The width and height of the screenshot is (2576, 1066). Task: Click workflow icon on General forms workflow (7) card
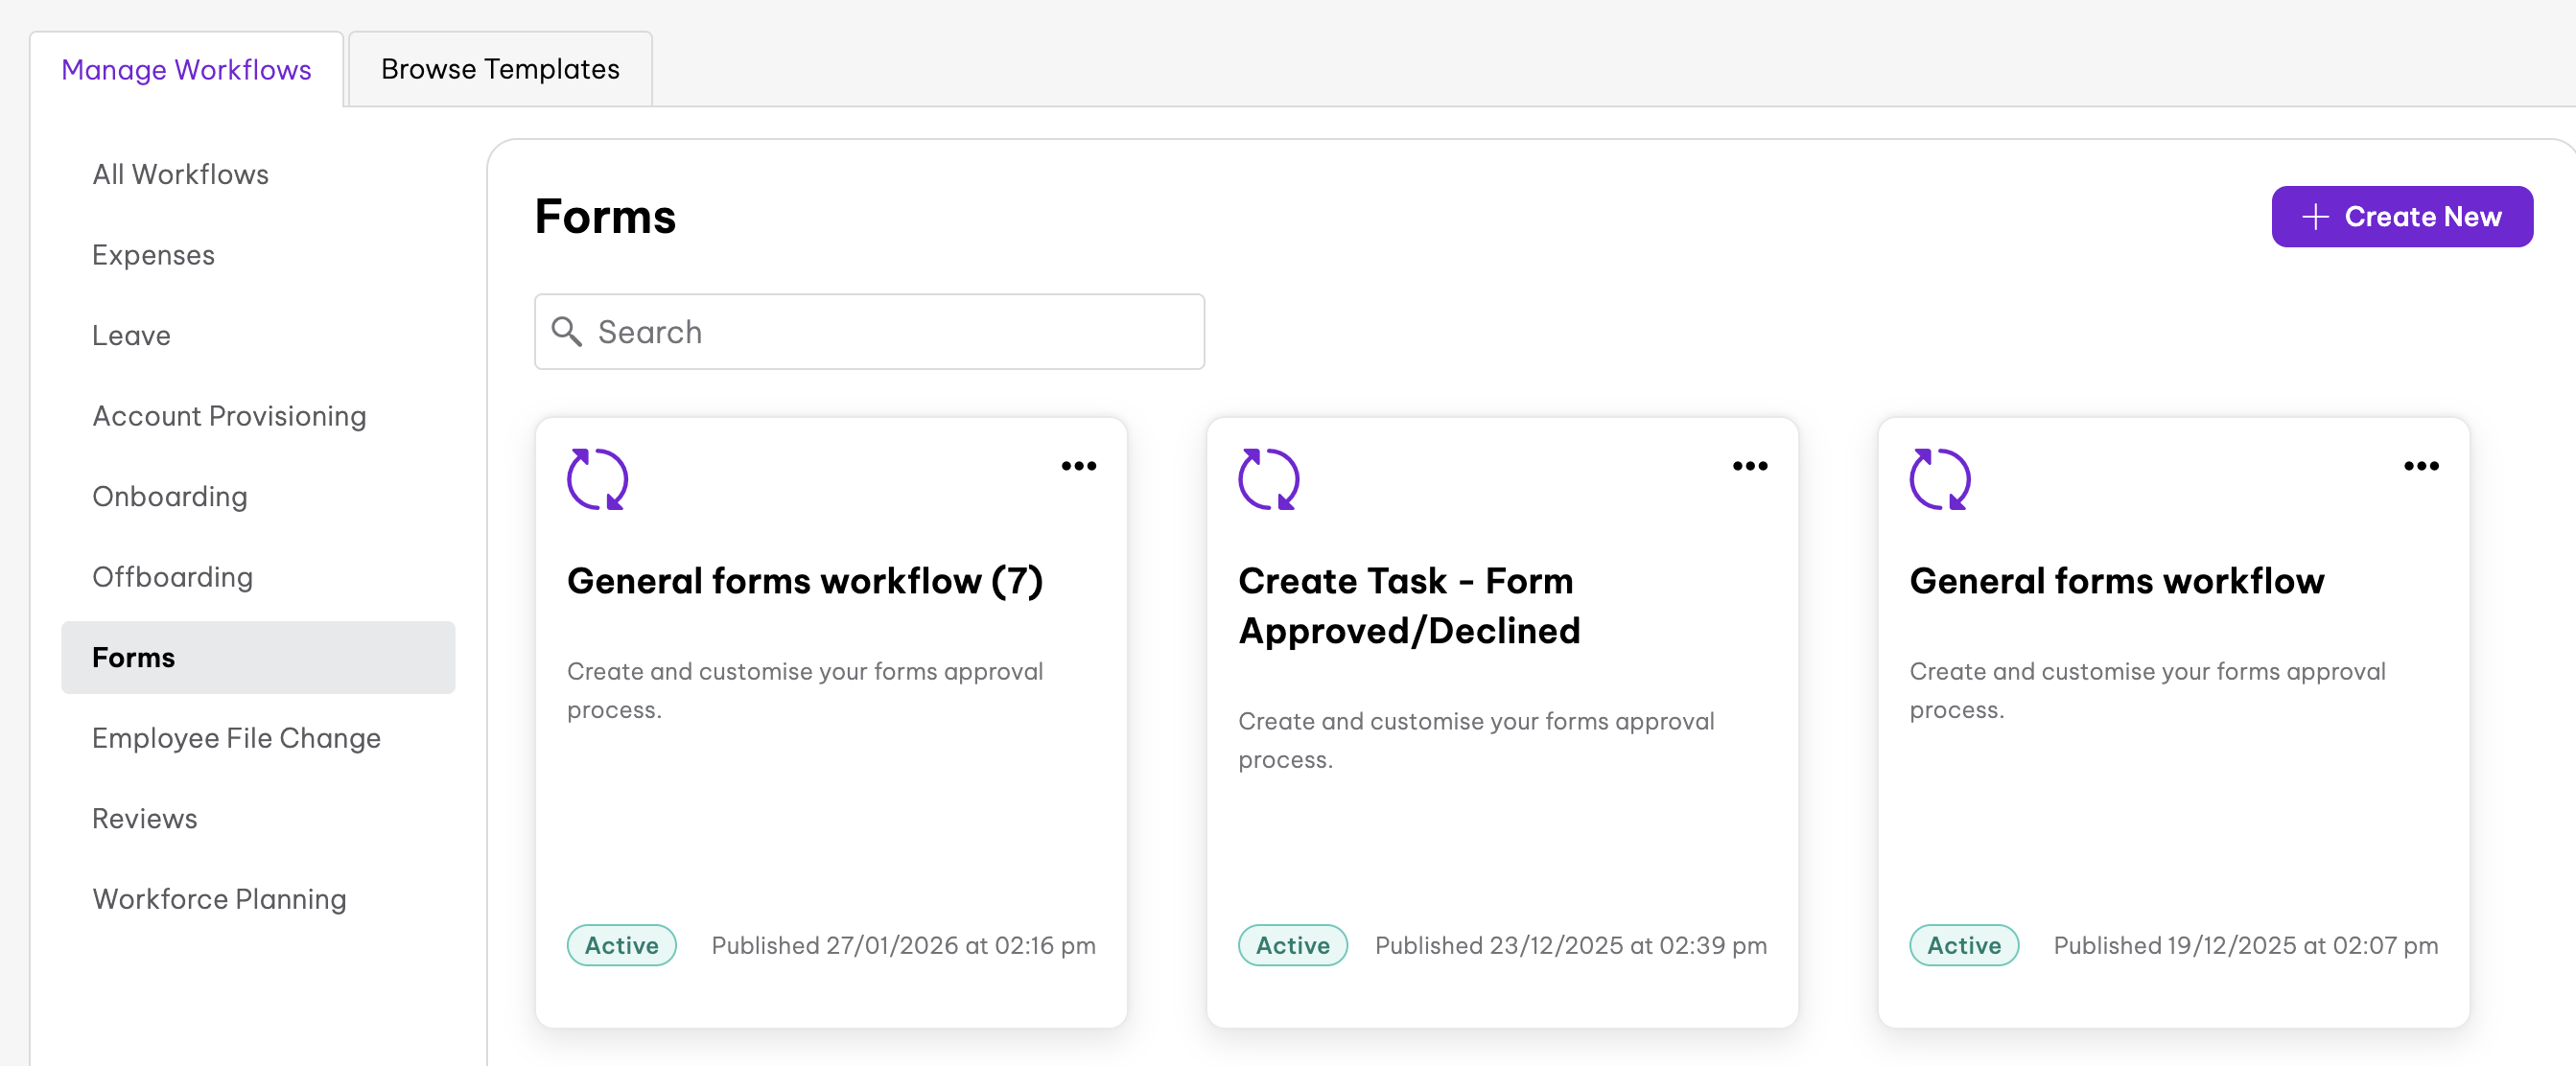(597, 479)
